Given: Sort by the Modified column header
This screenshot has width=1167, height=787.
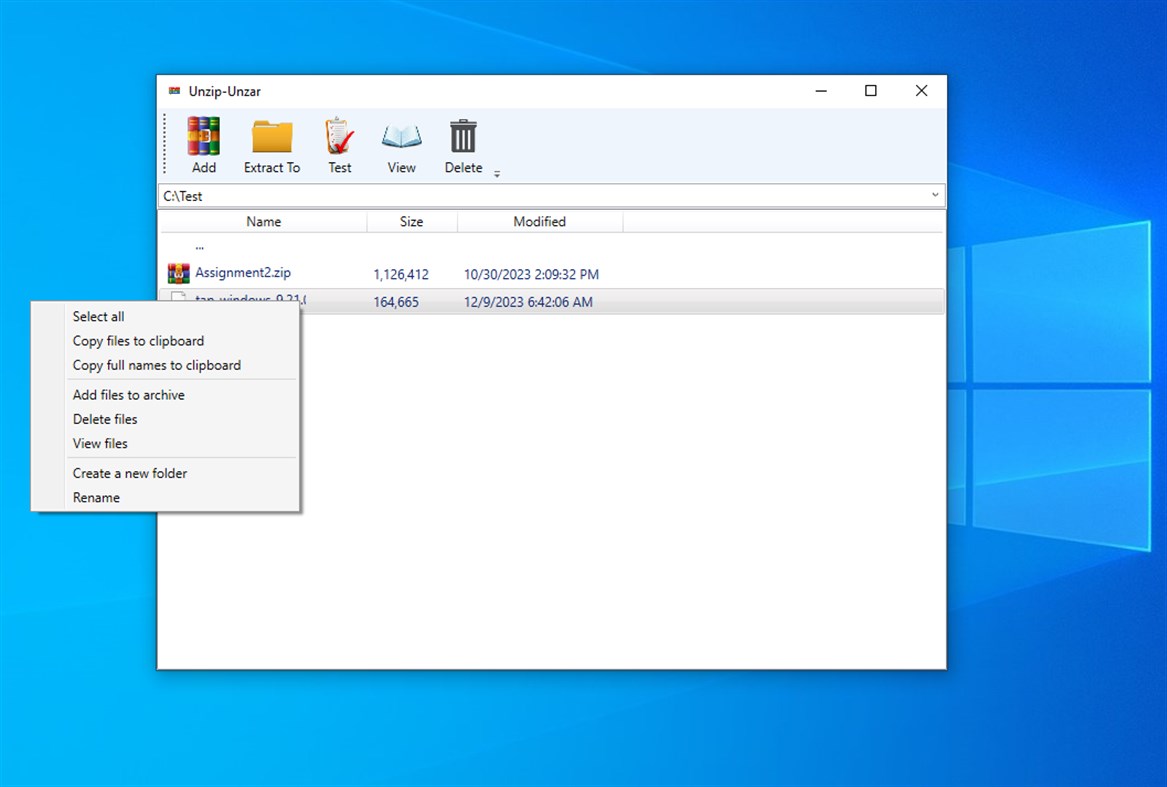Looking at the screenshot, I should (540, 222).
